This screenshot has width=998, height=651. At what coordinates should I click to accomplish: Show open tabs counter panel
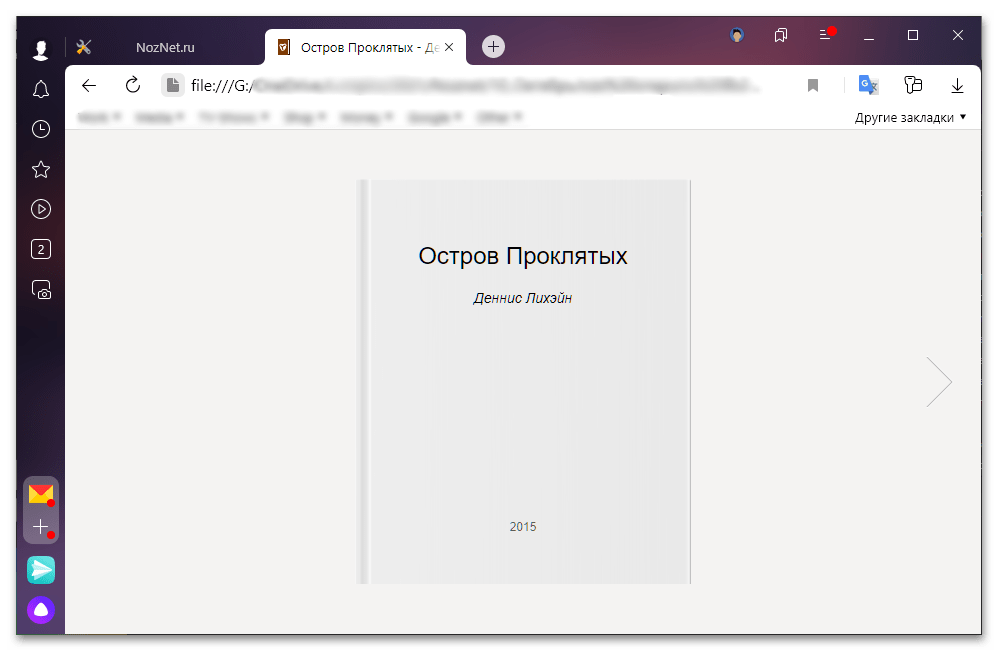coord(41,250)
